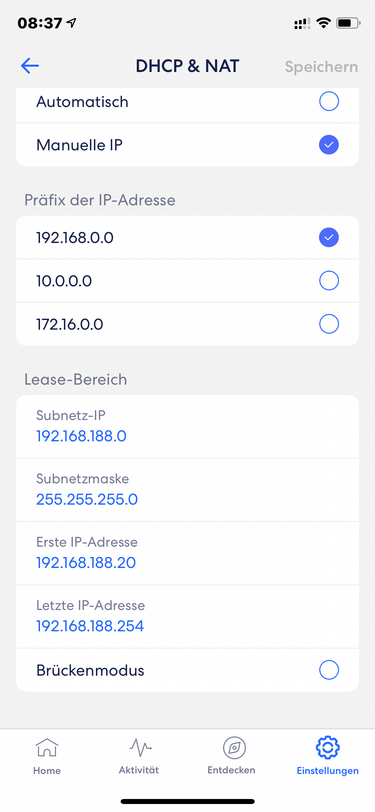Edit the Subnetzmaske value 255.255.255.0
The height and width of the screenshot is (812, 375).
click(x=188, y=490)
